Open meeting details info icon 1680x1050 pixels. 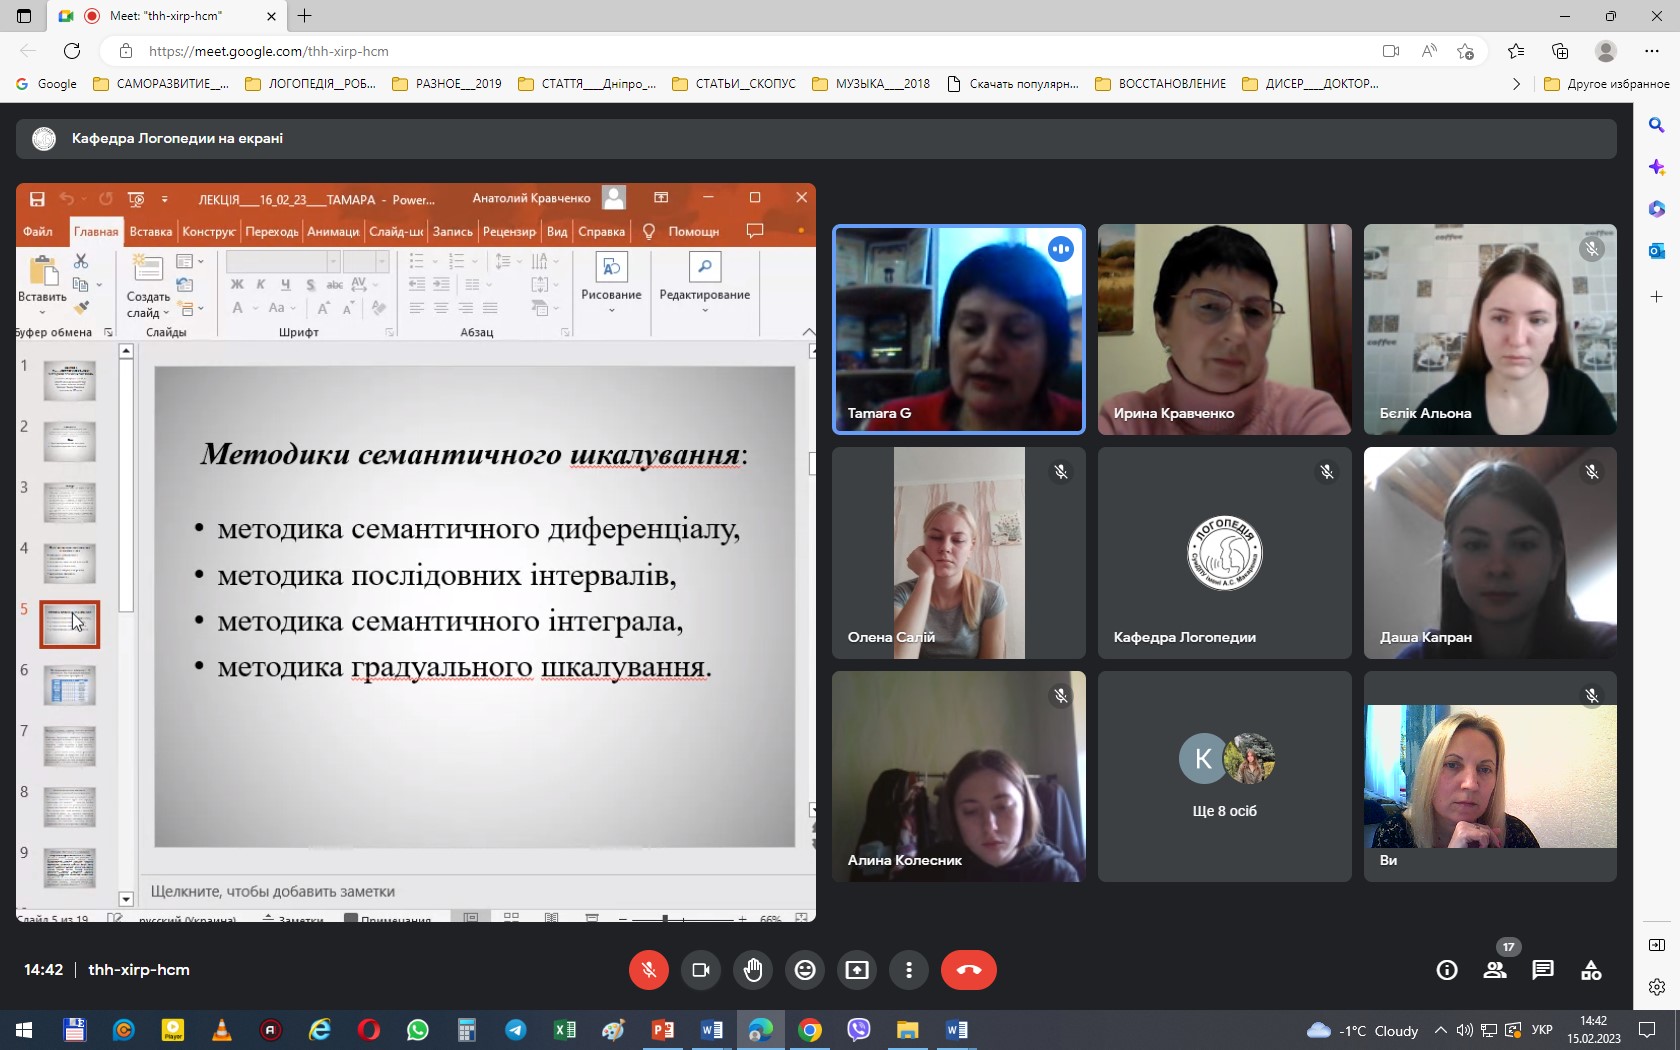pos(1447,970)
